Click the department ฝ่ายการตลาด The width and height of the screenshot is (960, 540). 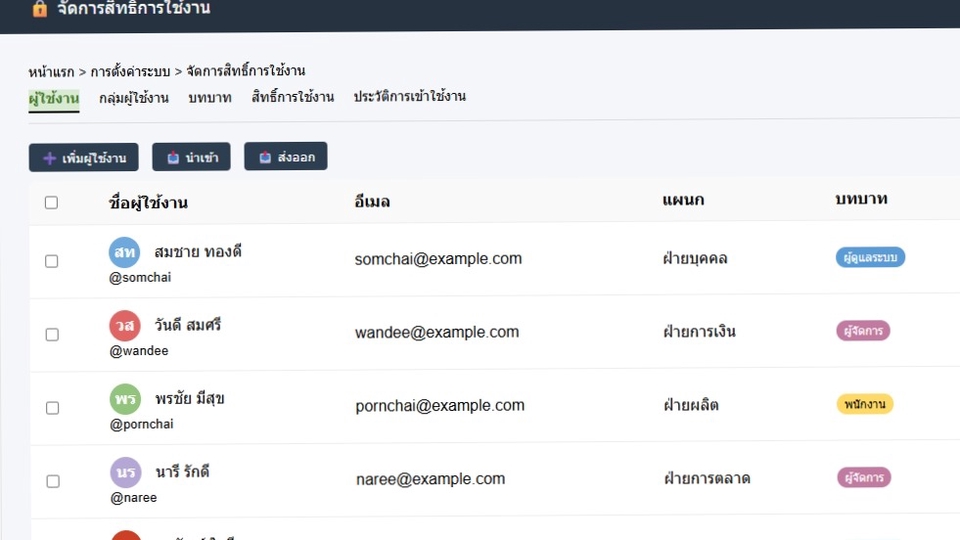click(x=708, y=479)
